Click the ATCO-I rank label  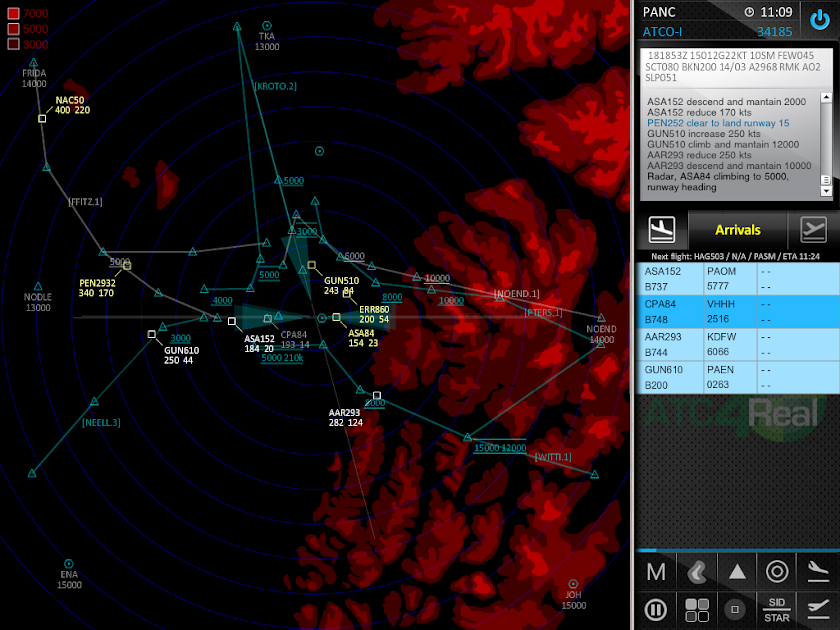662,32
